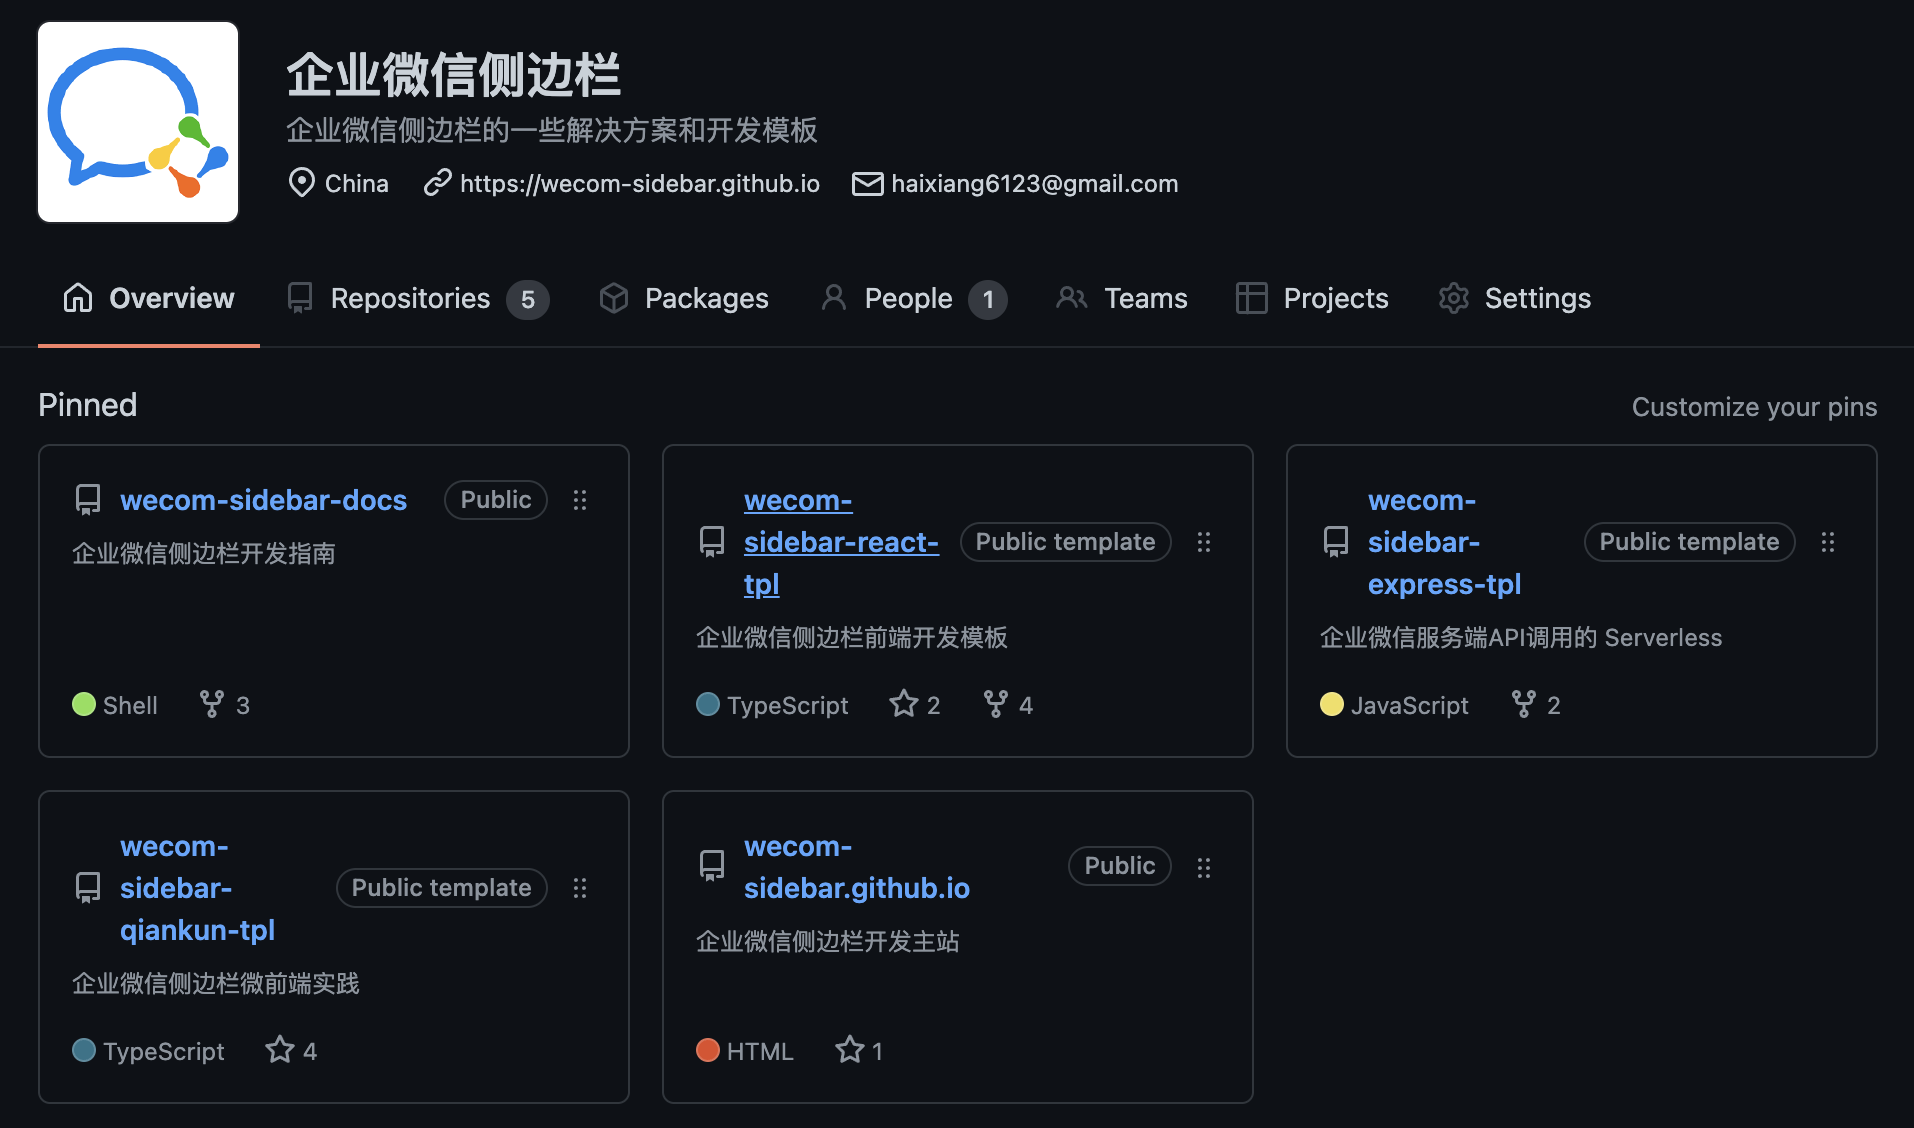The image size is (1914, 1128).
Task: Open the wecom-sidebar-express-tpl repository
Action: click(1444, 542)
